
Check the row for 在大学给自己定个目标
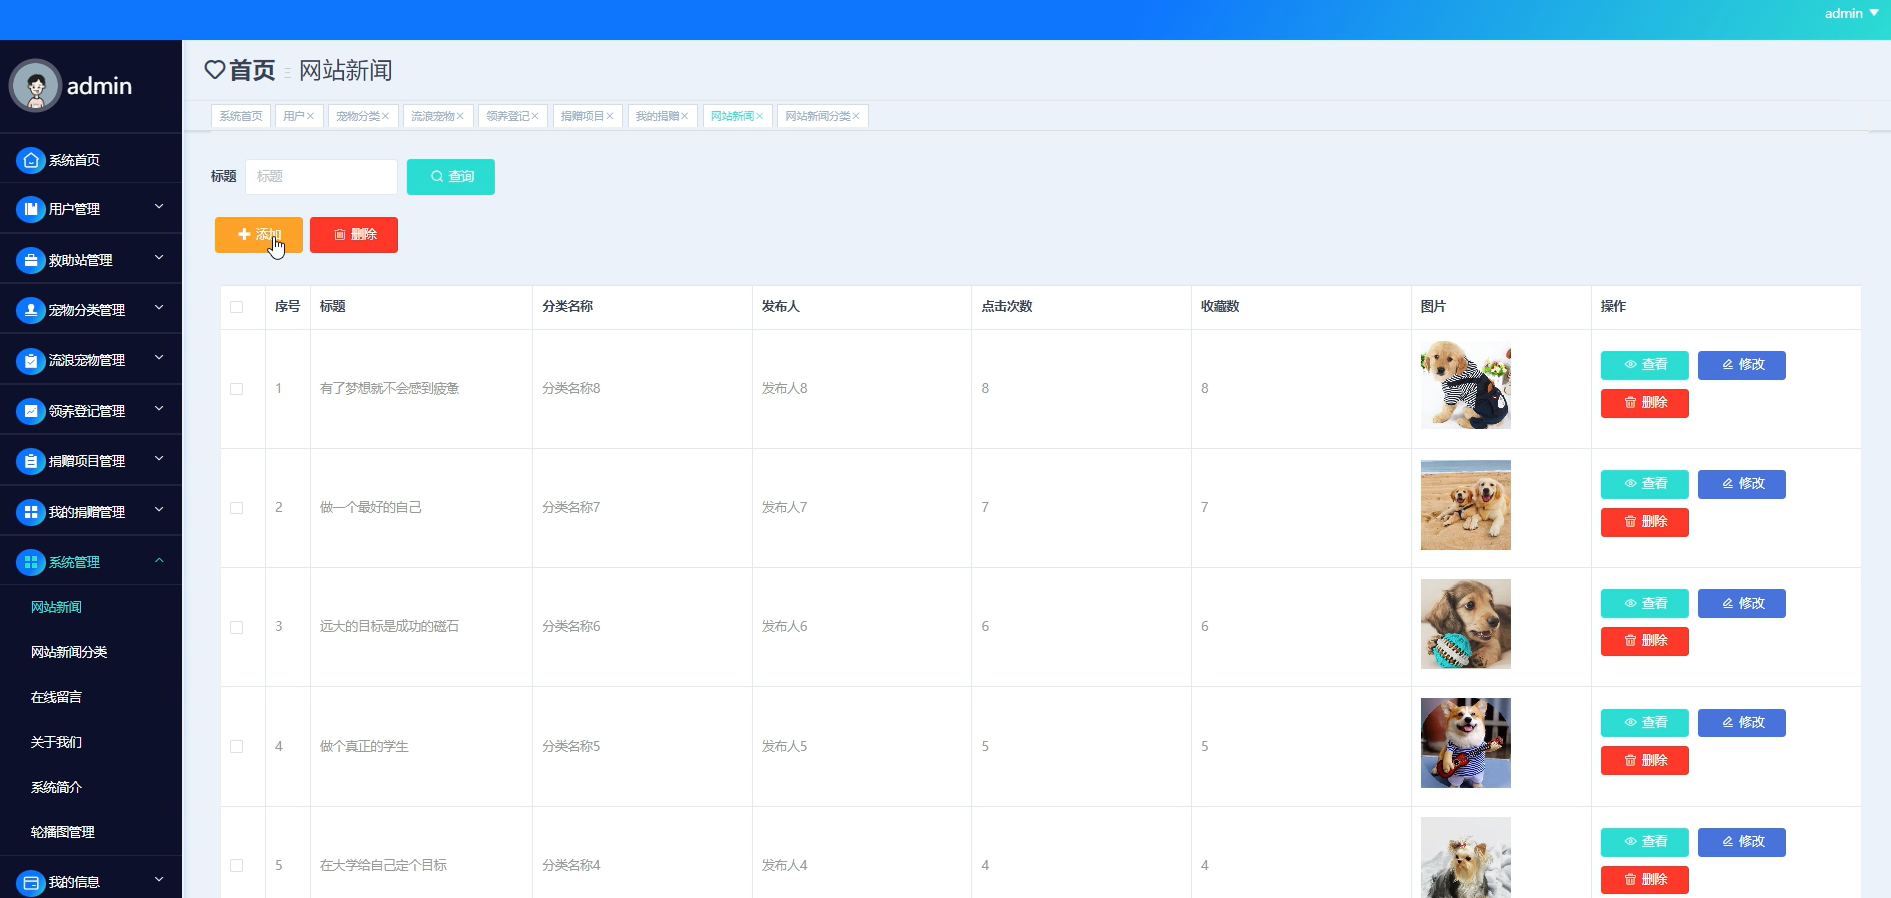237,865
